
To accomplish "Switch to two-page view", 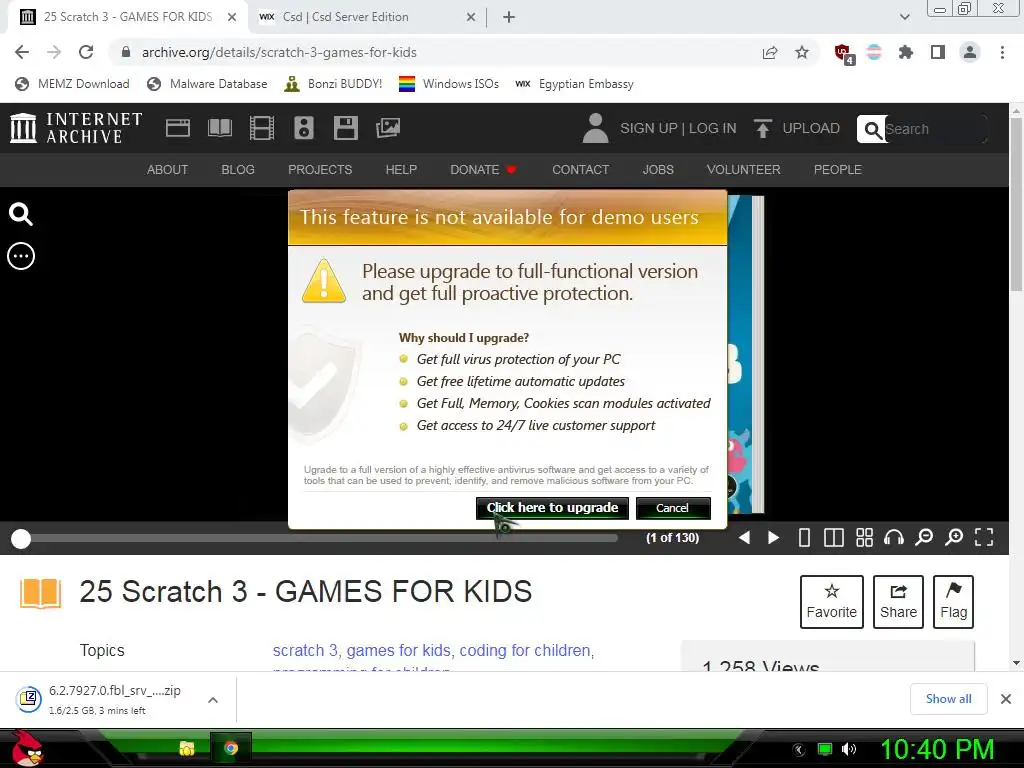I will [x=834, y=537].
